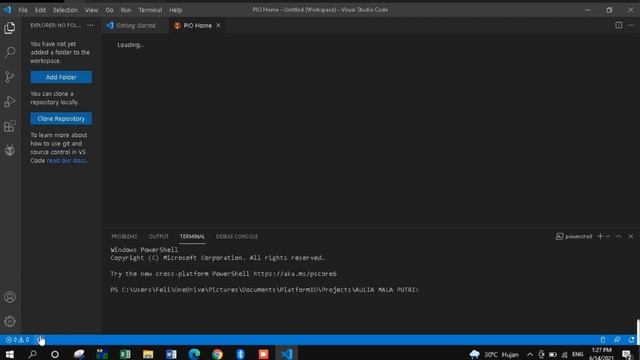Open the Search view in activity bar
The width and height of the screenshot is (640, 360).
(x=10, y=52)
